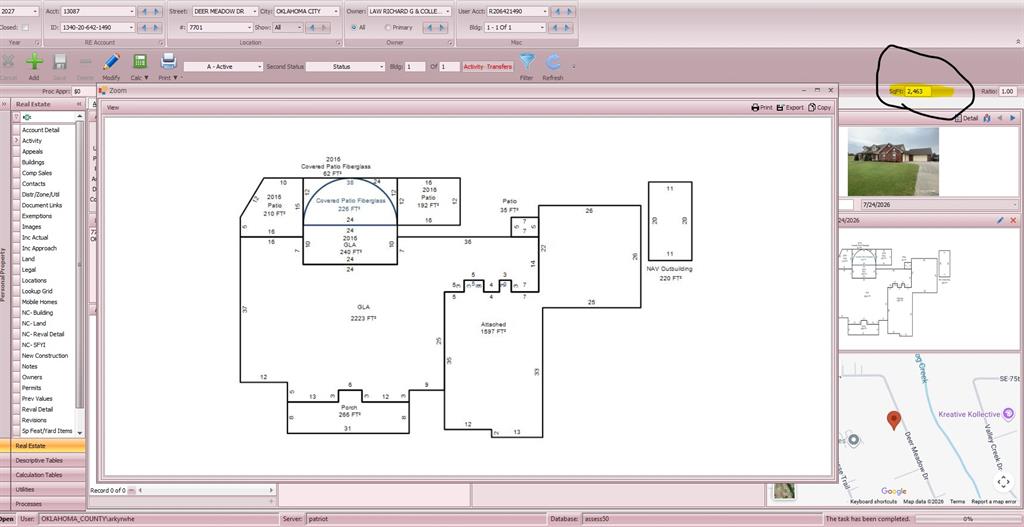Viewport: 1024px width, 527px height.
Task: Open the Second Status dropdown
Action: [x=381, y=67]
